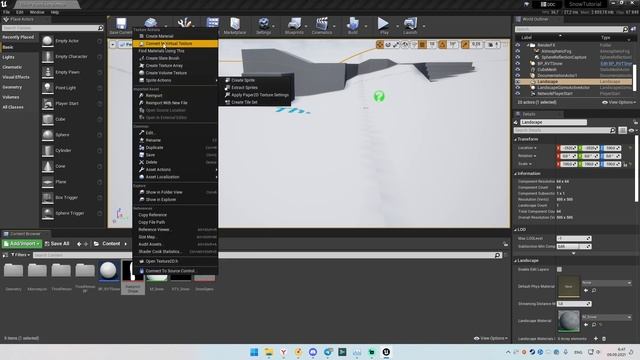Select the BP_RVTSnow asset thumbnail
640x360 pixels.
point(108,271)
